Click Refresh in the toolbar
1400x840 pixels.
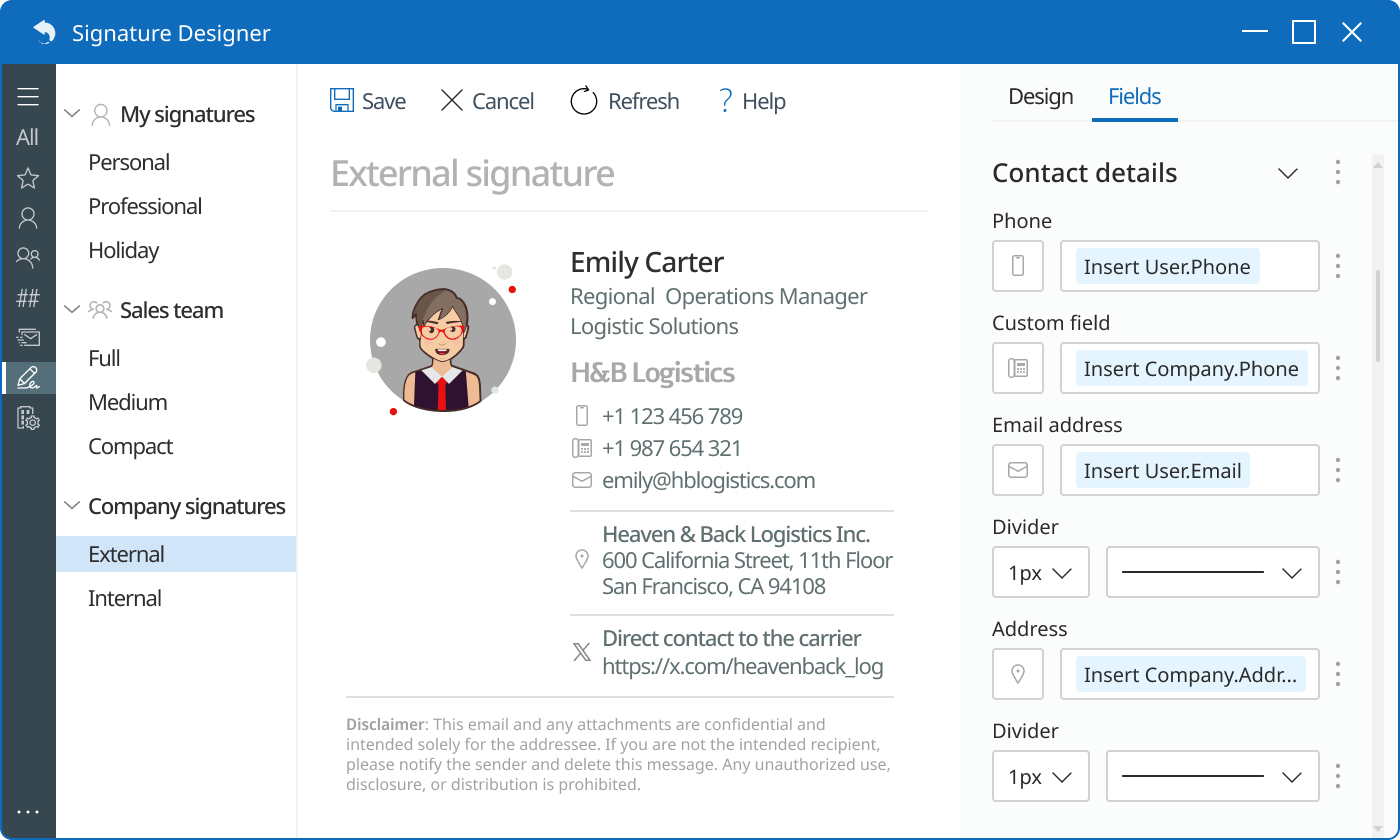click(624, 100)
